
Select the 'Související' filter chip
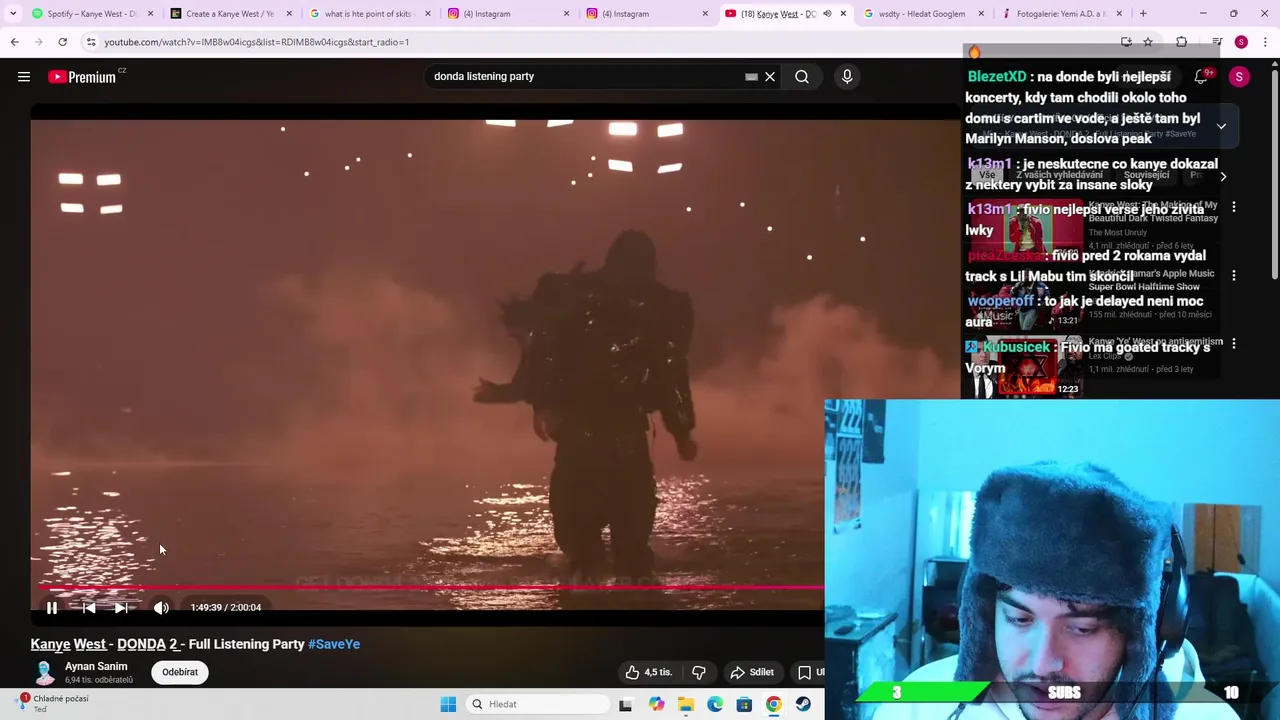coord(1147,175)
